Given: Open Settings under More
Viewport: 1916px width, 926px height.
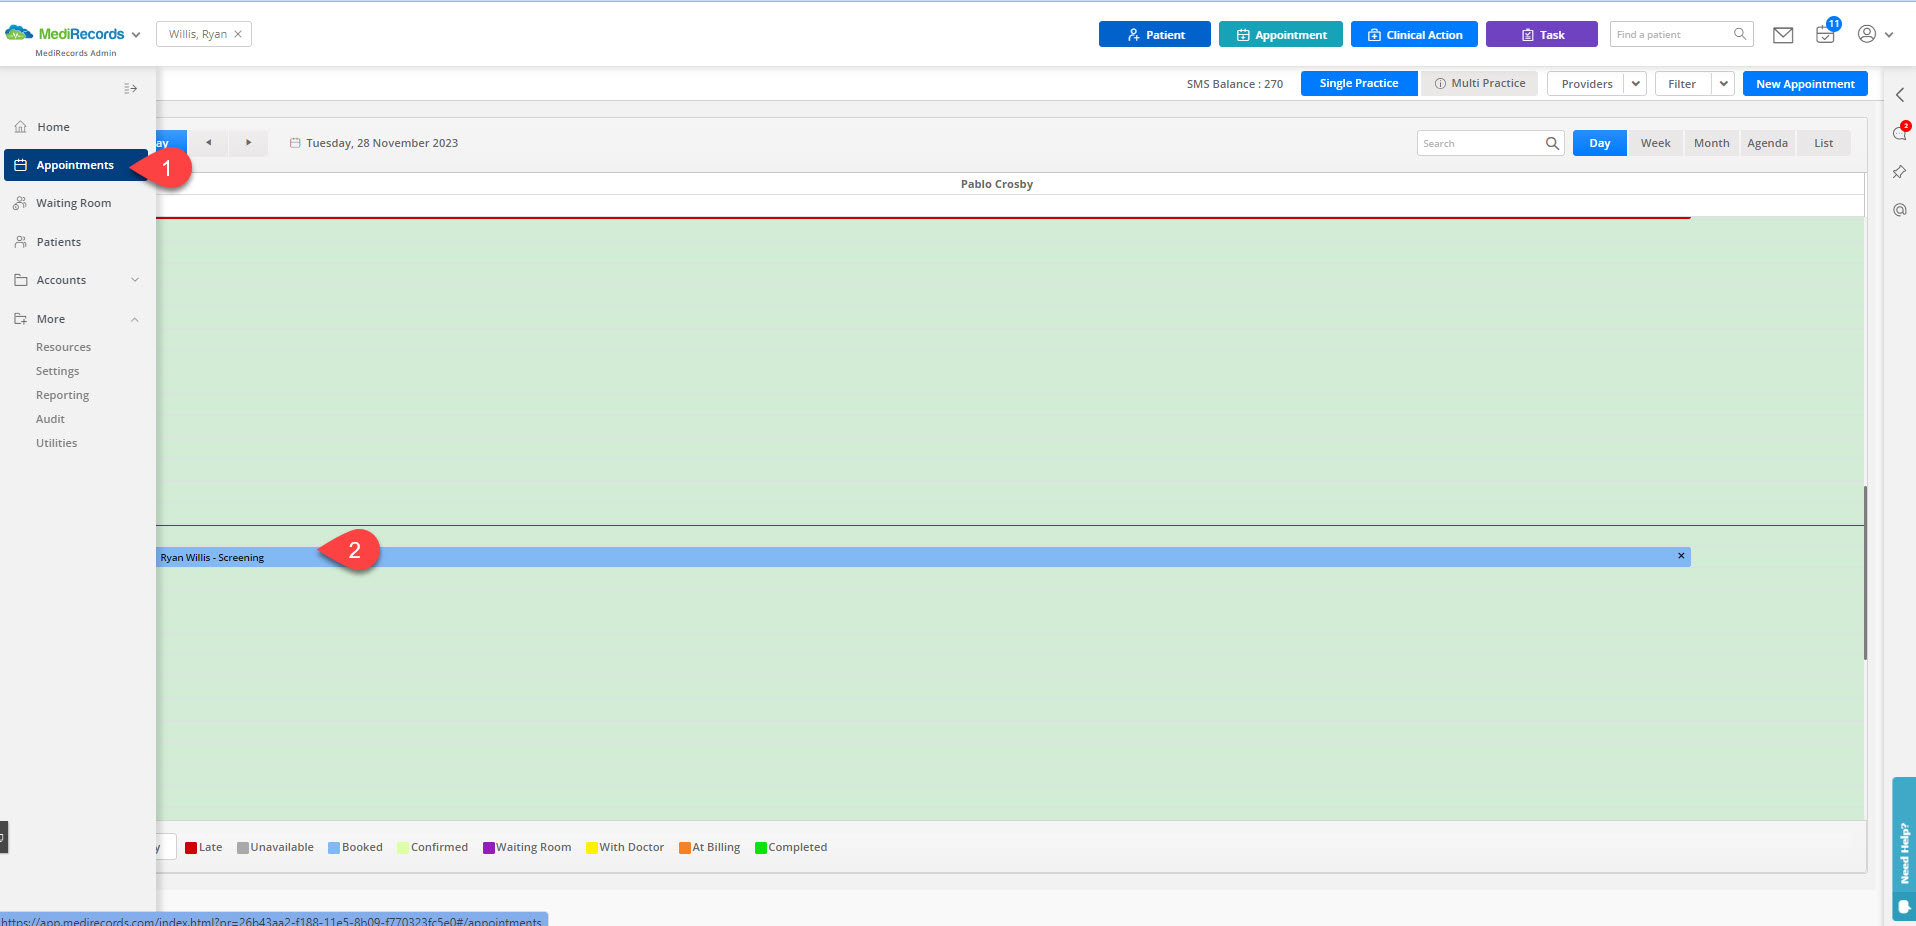Looking at the screenshot, I should point(57,371).
